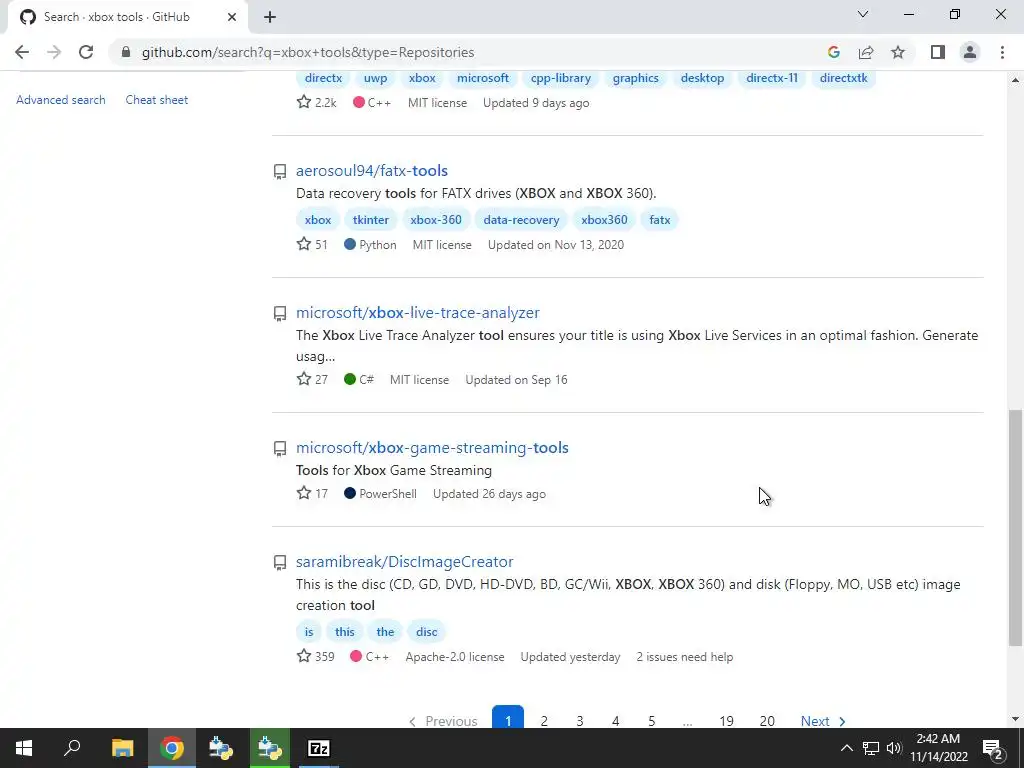Click the star icon beside 359

pyautogui.click(x=304, y=656)
